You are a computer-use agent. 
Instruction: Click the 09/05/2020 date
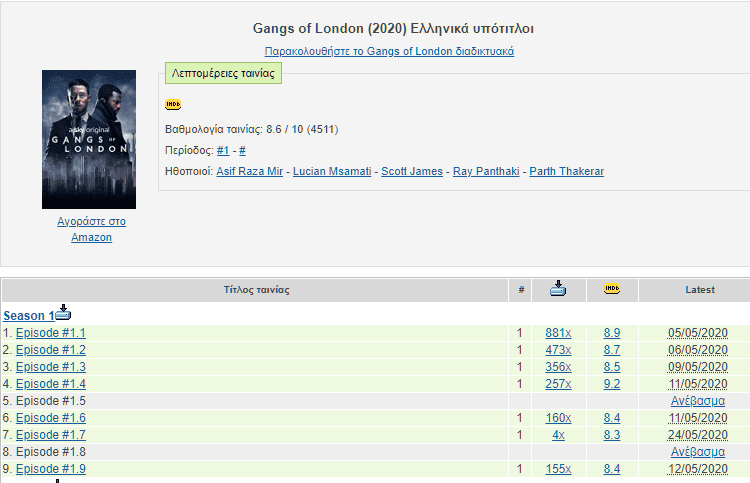click(x=698, y=367)
